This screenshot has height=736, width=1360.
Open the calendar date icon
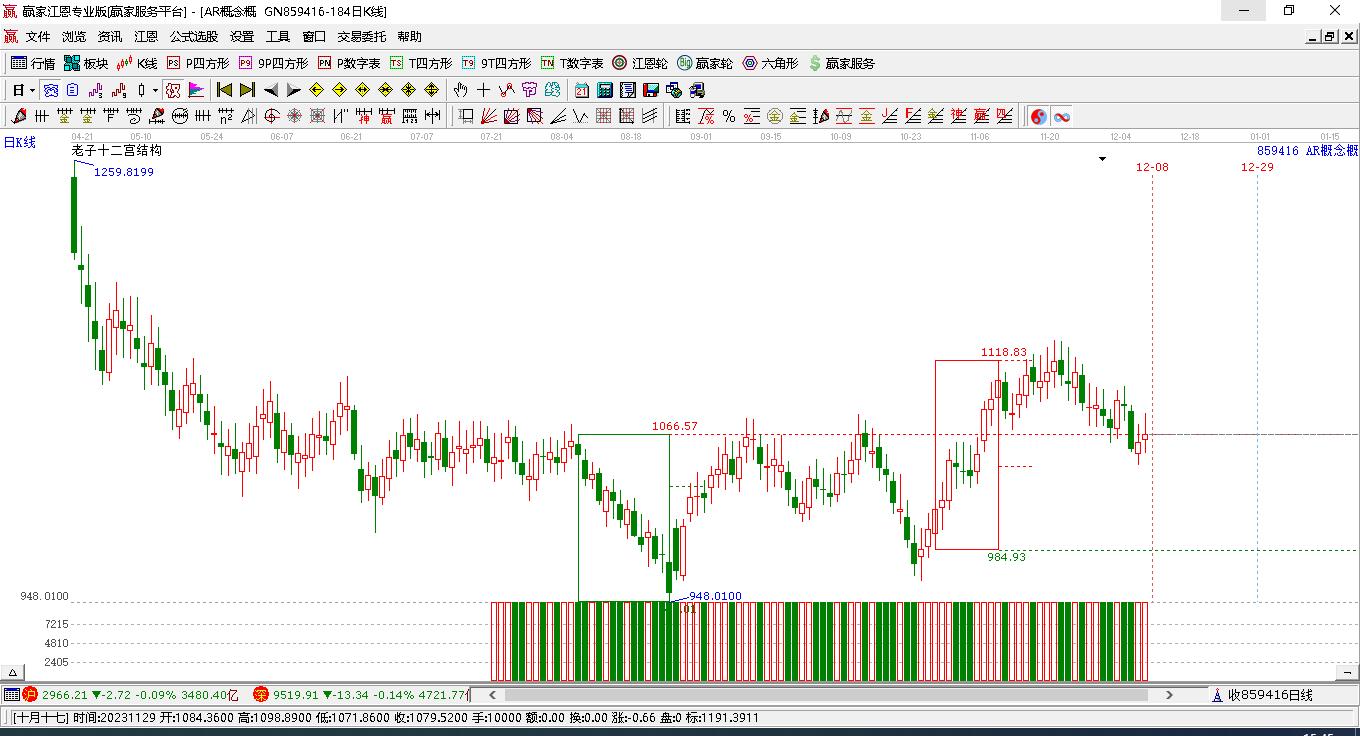tap(581, 90)
